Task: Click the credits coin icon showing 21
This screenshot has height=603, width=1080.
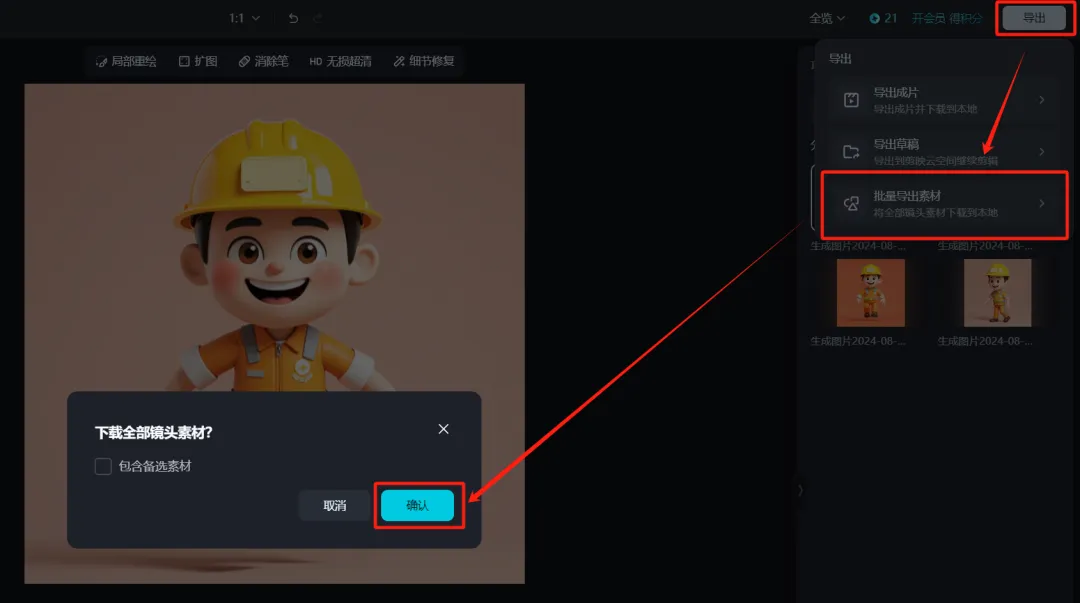Action: (x=875, y=18)
